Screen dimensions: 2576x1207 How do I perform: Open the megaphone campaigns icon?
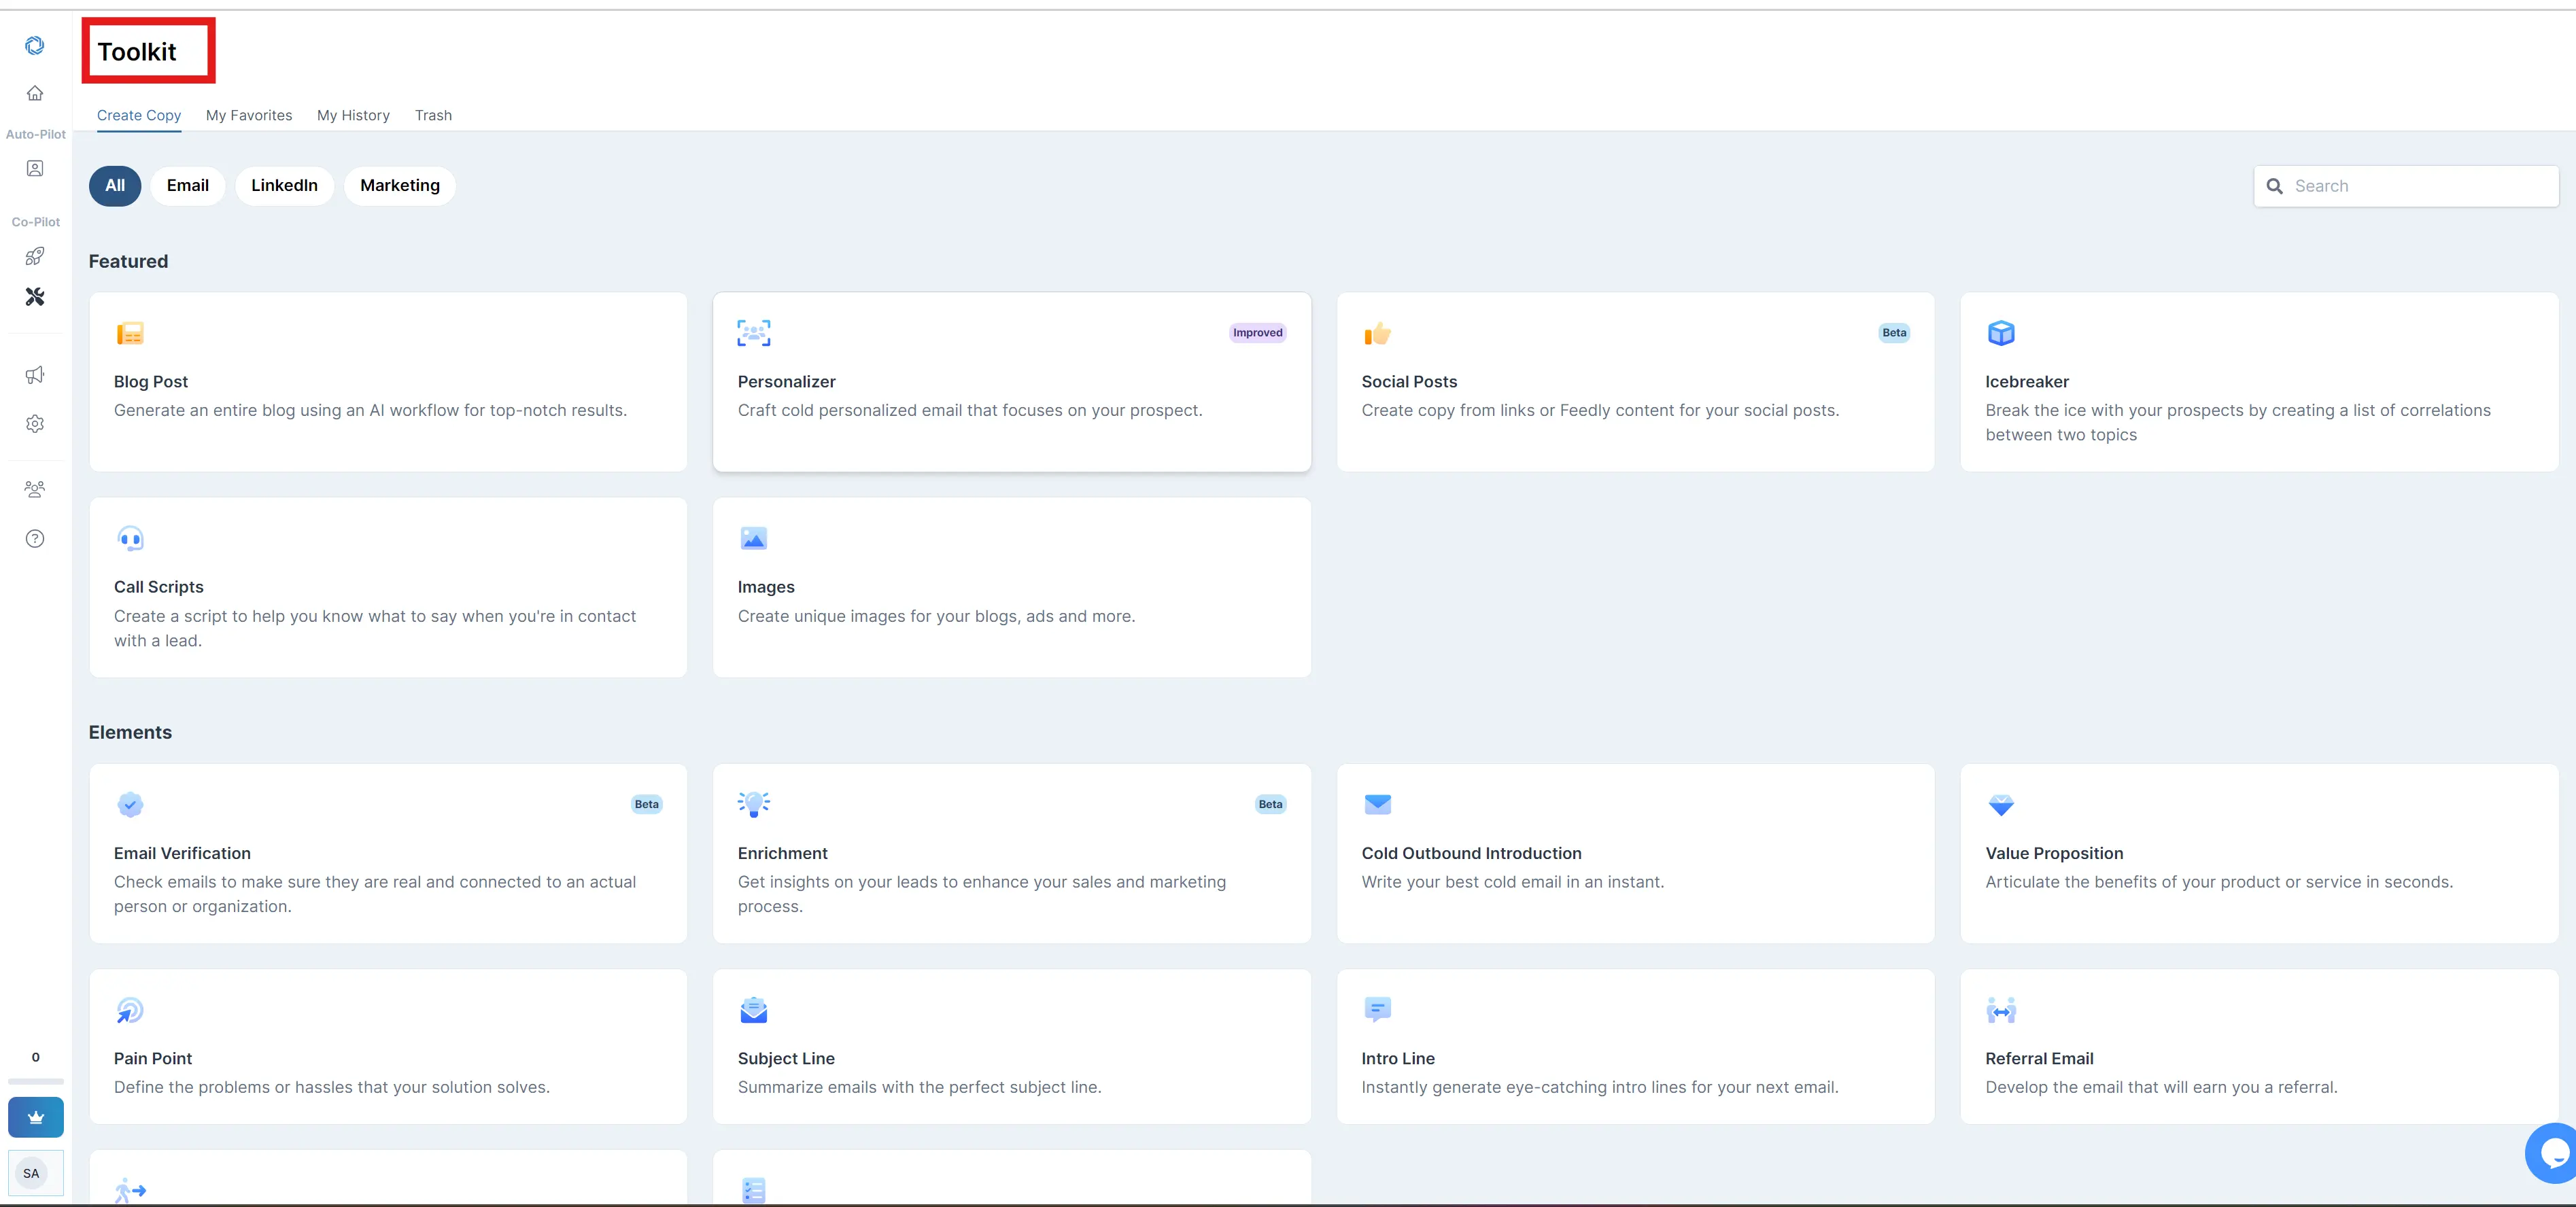point(35,375)
